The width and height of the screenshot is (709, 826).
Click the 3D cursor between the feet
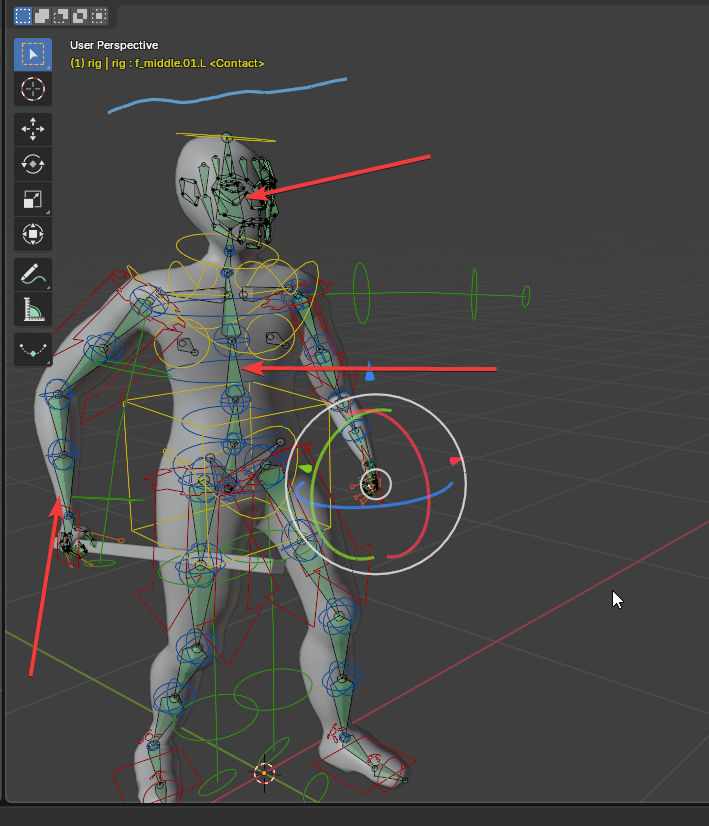(x=264, y=772)
